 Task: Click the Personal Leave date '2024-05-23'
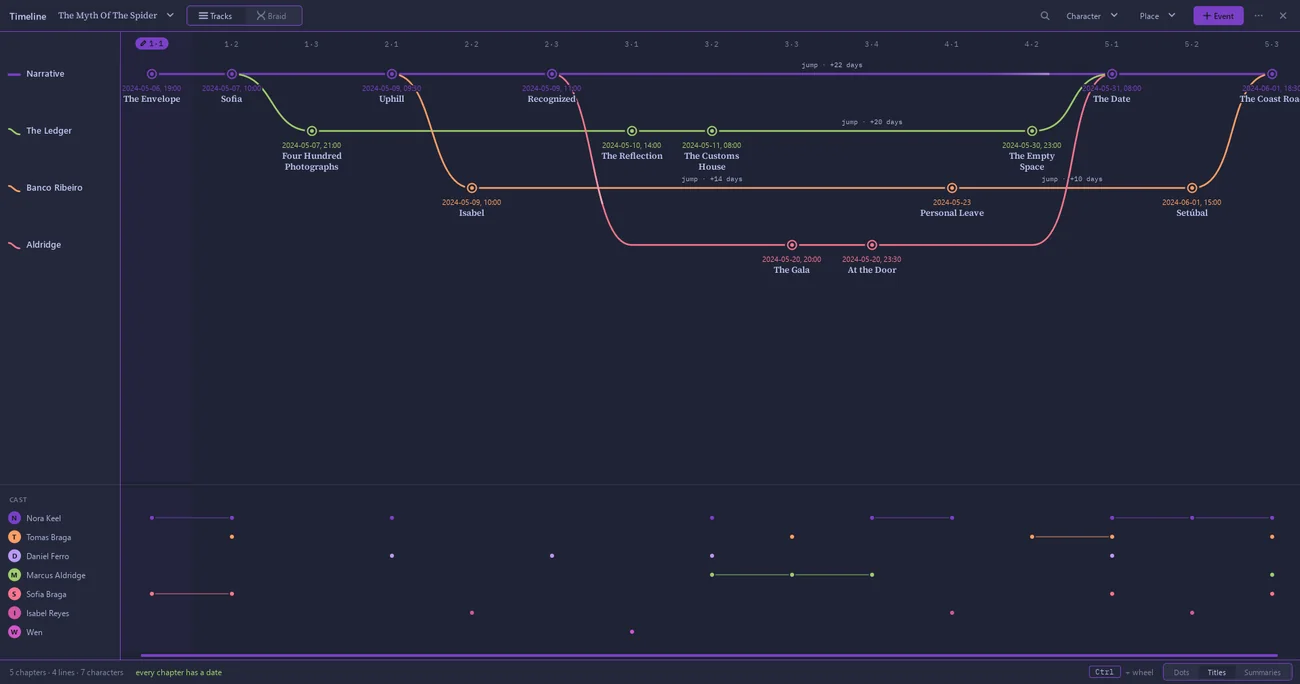952,202
